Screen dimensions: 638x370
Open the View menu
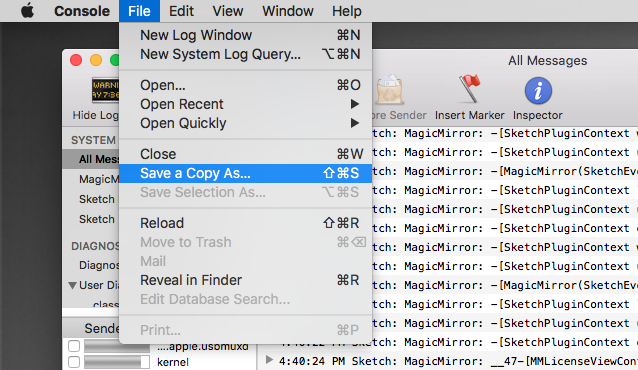coord(227,11)
